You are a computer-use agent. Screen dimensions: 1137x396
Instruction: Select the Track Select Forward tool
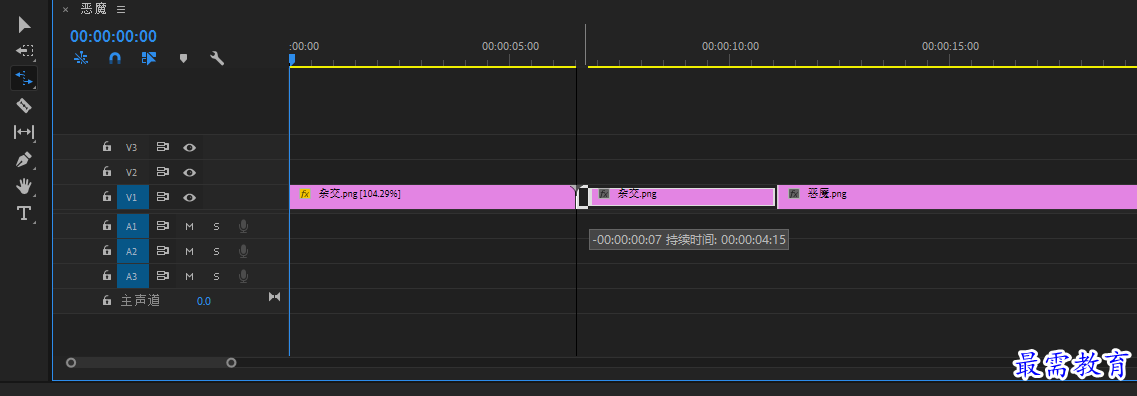coord(25,51)
